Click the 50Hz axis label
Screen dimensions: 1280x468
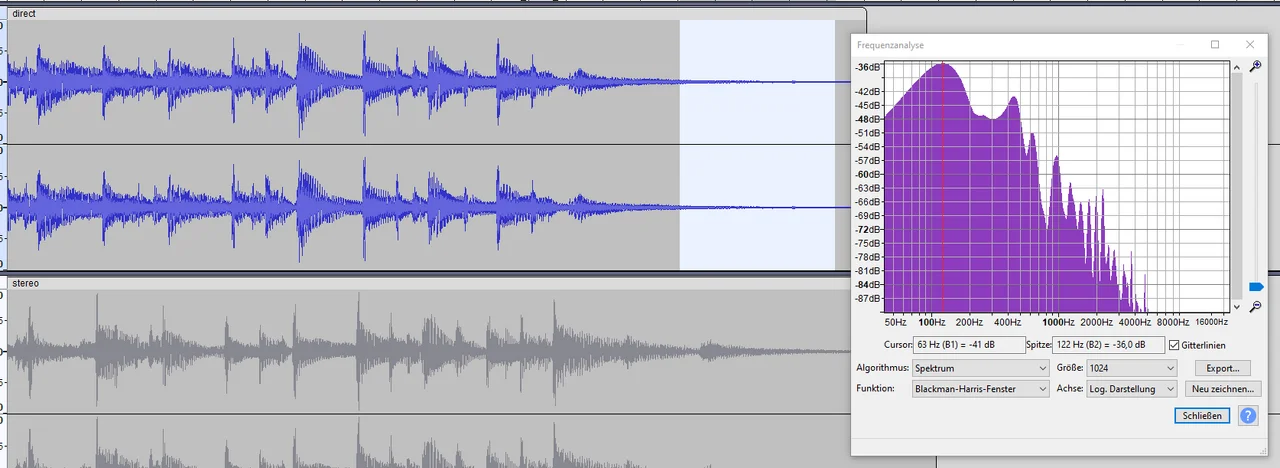pos(895,323)
